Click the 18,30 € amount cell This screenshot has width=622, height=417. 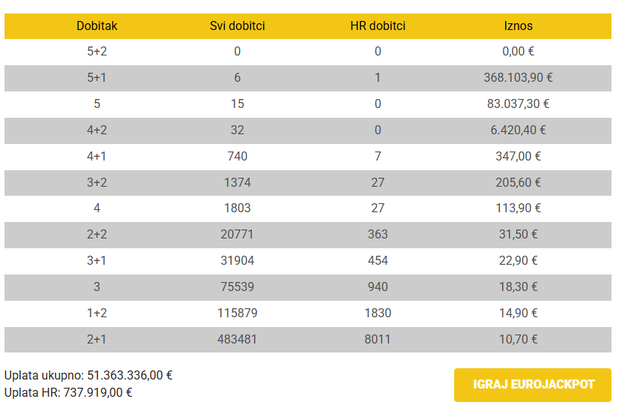(x=519, y=286)
